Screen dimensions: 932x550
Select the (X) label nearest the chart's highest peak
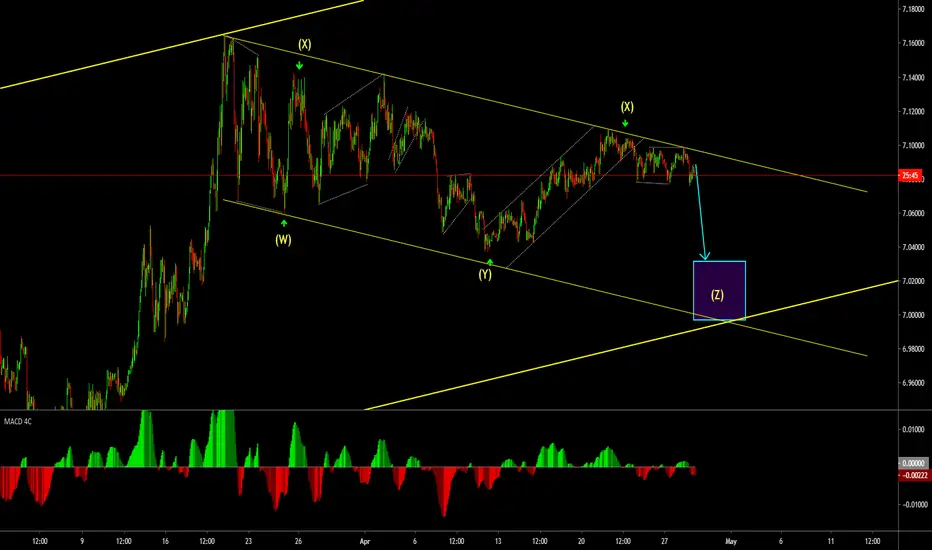(x=304, y=44)
